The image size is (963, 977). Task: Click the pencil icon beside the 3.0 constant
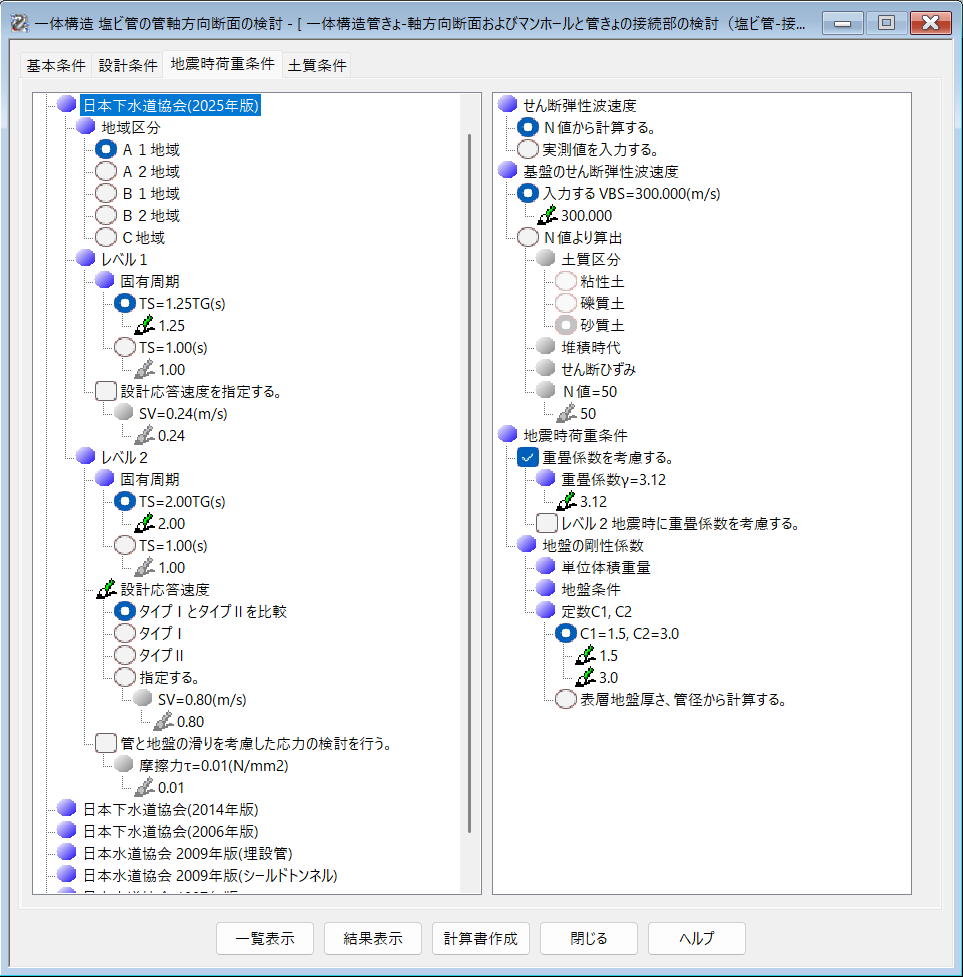585,677
